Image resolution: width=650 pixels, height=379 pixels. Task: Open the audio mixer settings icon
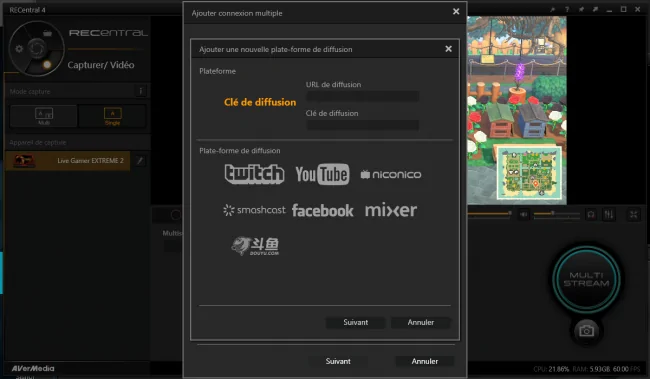(x=609, y=214)
